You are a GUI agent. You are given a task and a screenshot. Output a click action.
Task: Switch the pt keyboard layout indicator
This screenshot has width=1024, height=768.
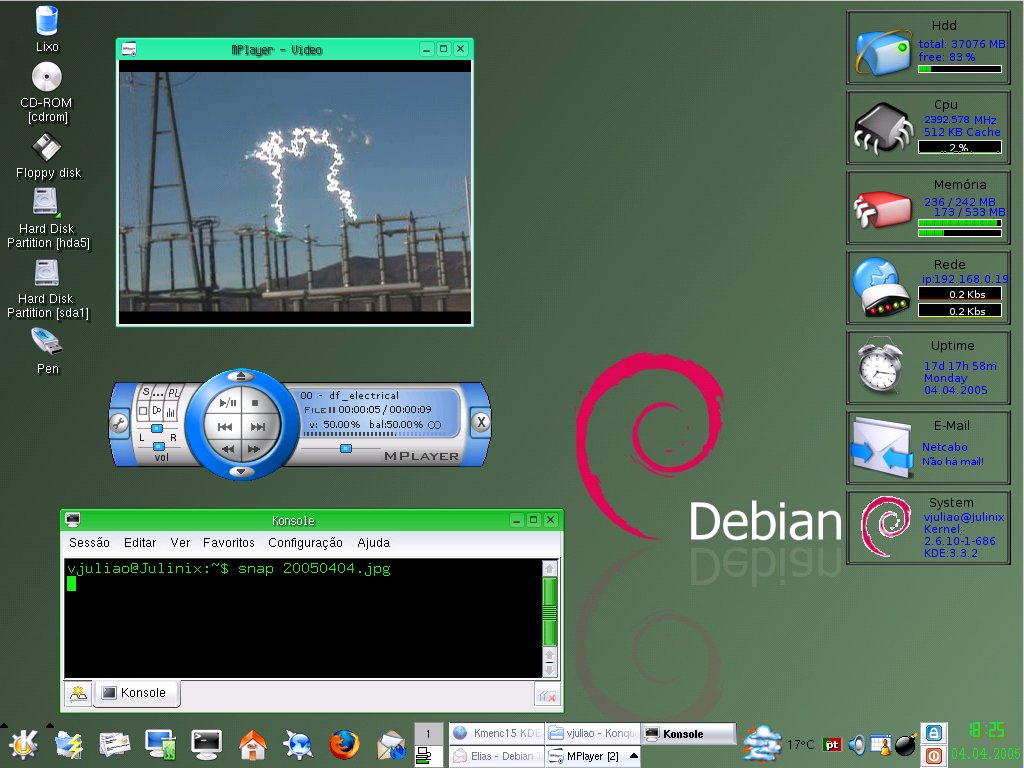click(x=832, y=744)
